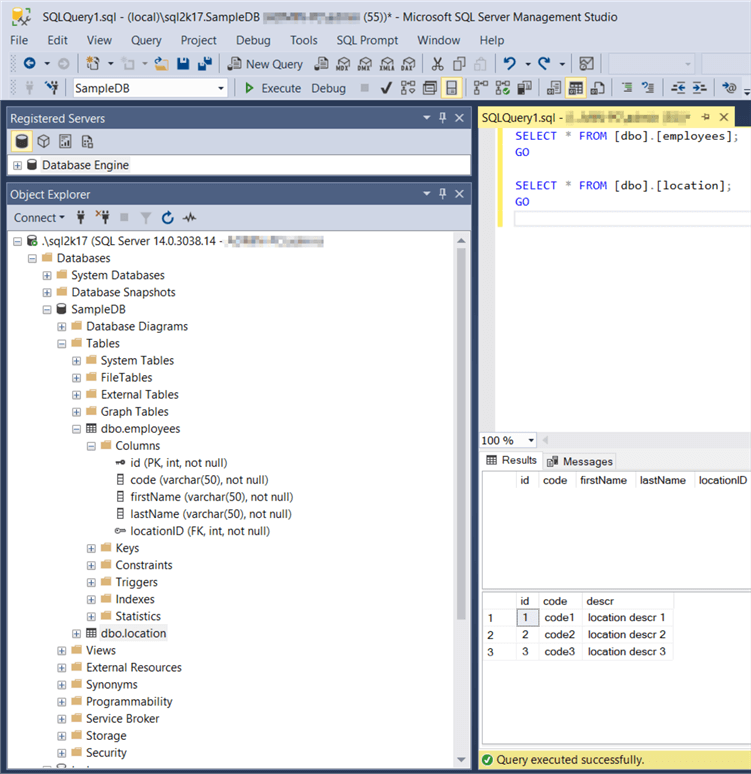Image resolution: width=751 pixels, height=774 pixels.
Task: Toggle Include Actual Execution Plan icon
Action: [480, 88]
